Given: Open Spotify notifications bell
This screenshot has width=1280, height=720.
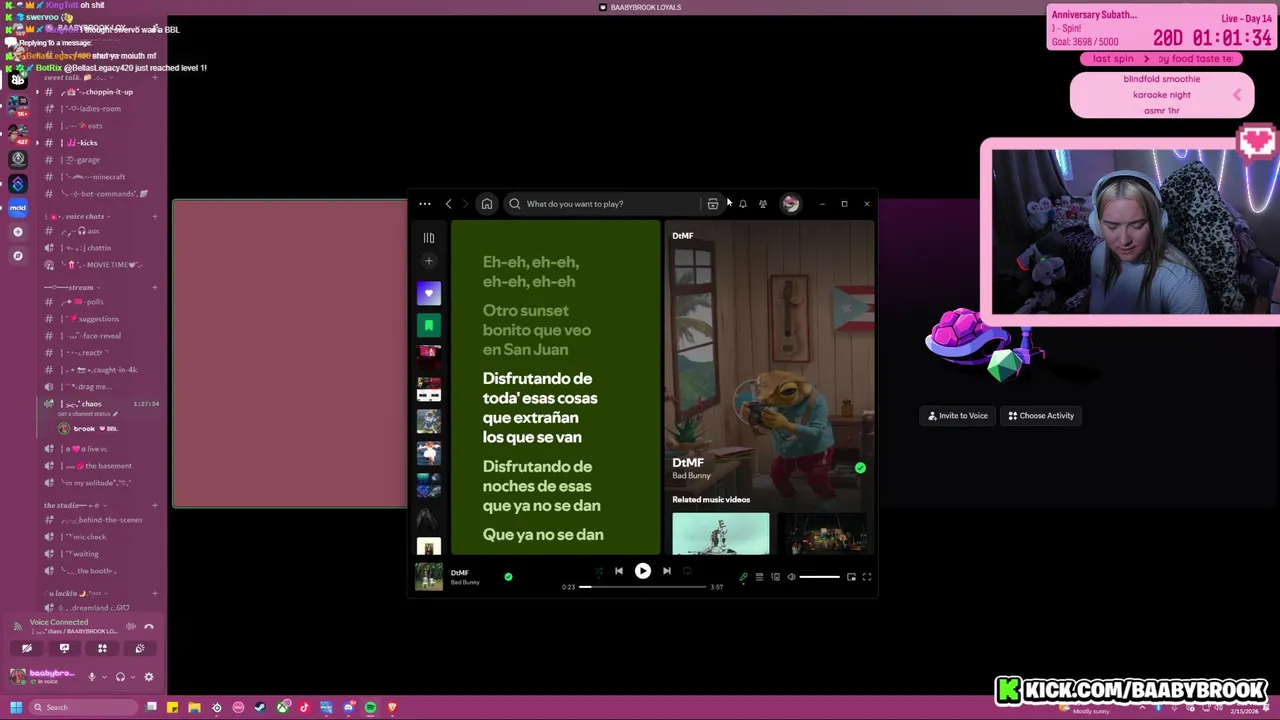Looking at the screenshot, I should 743,204.
